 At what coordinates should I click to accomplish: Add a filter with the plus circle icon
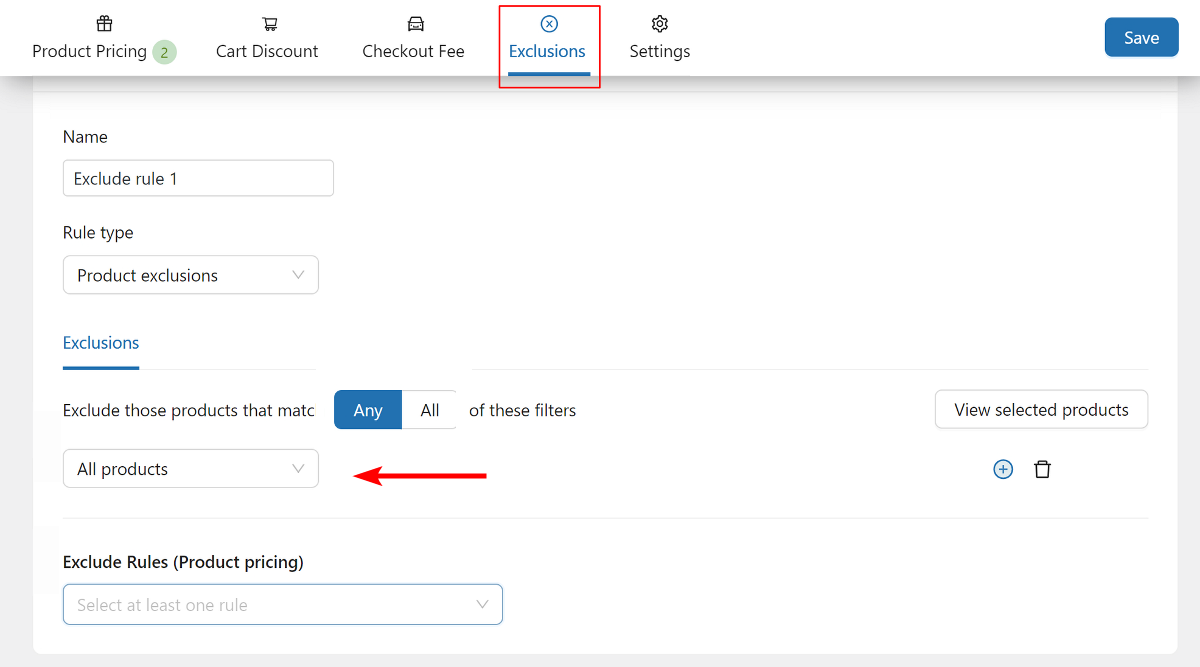pos(1003,469)
